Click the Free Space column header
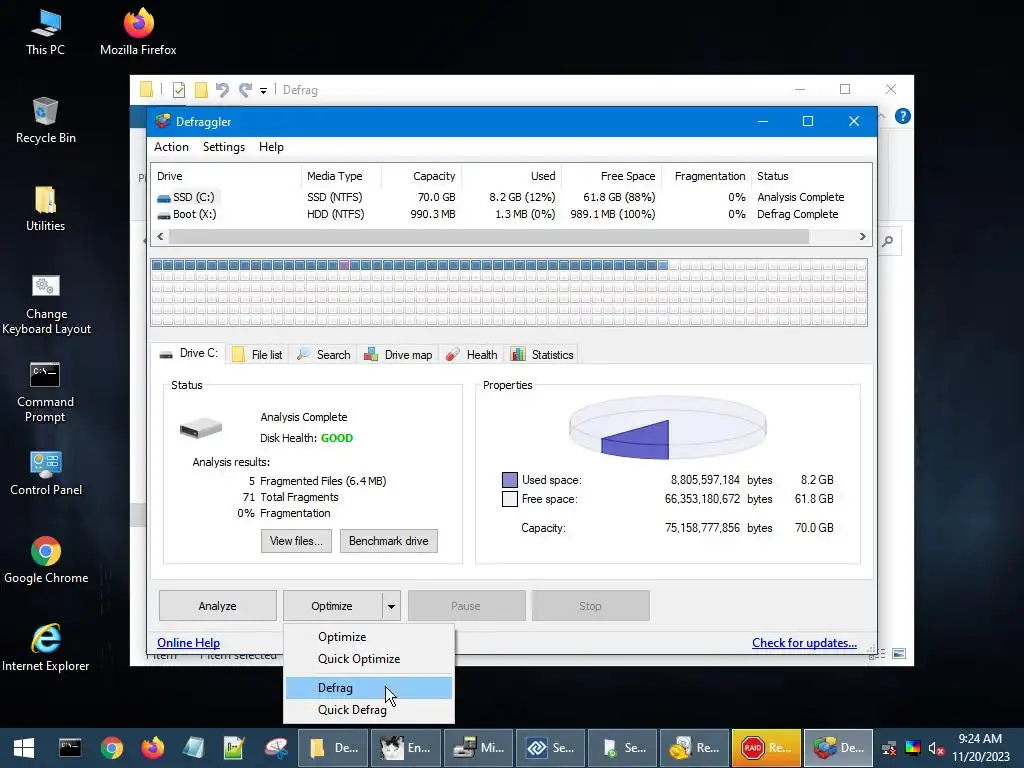This screenshot has width=1024, height=768. (611, 176)
